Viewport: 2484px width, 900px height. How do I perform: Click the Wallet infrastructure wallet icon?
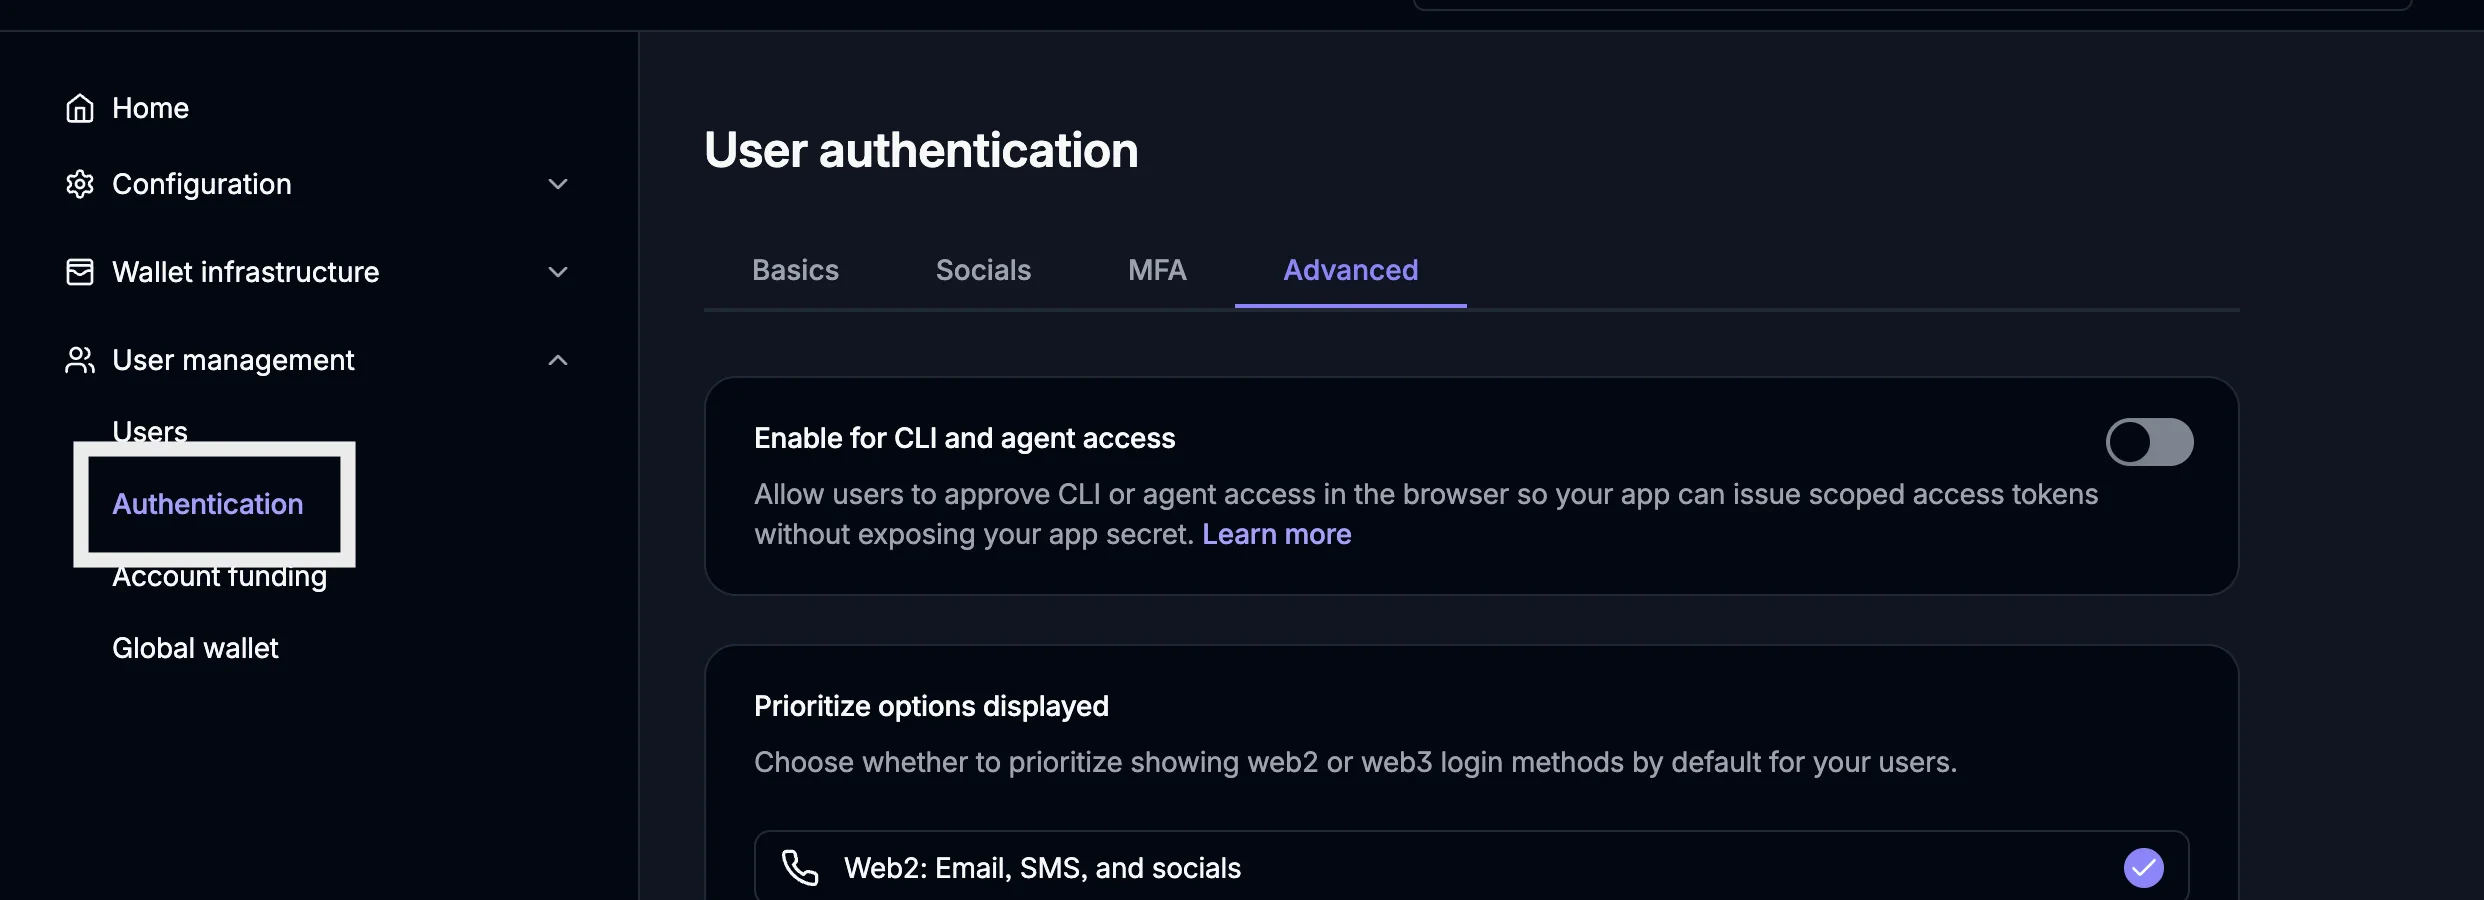coord(80,272)
